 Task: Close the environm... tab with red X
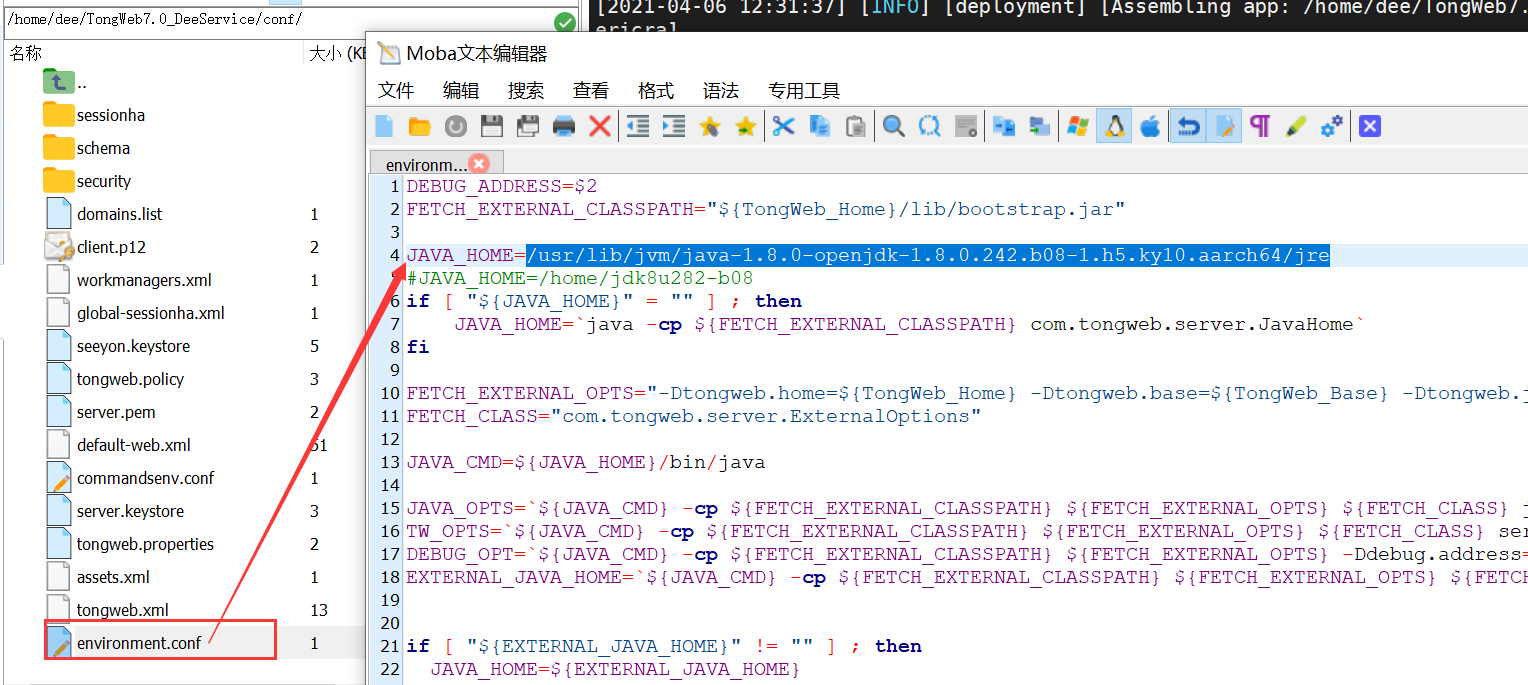(x=479, y=164)
